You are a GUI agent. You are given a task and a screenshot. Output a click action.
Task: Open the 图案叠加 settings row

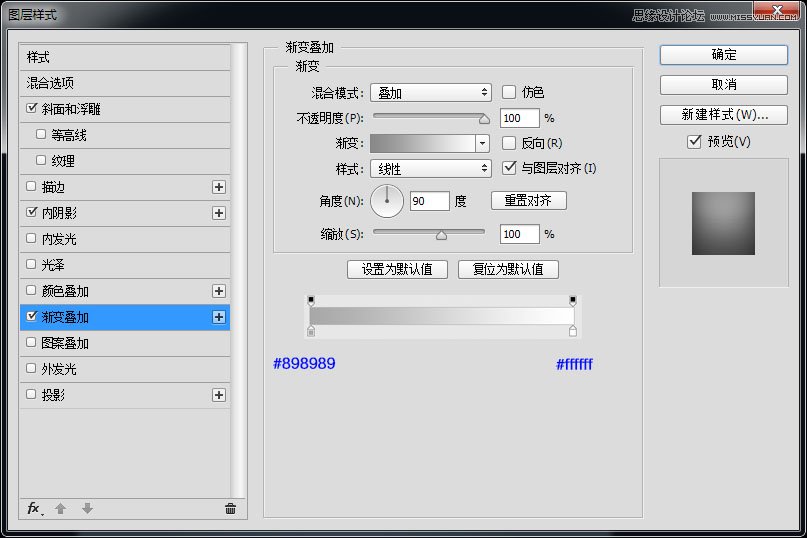pyautogui.click(x=125, y=343)
